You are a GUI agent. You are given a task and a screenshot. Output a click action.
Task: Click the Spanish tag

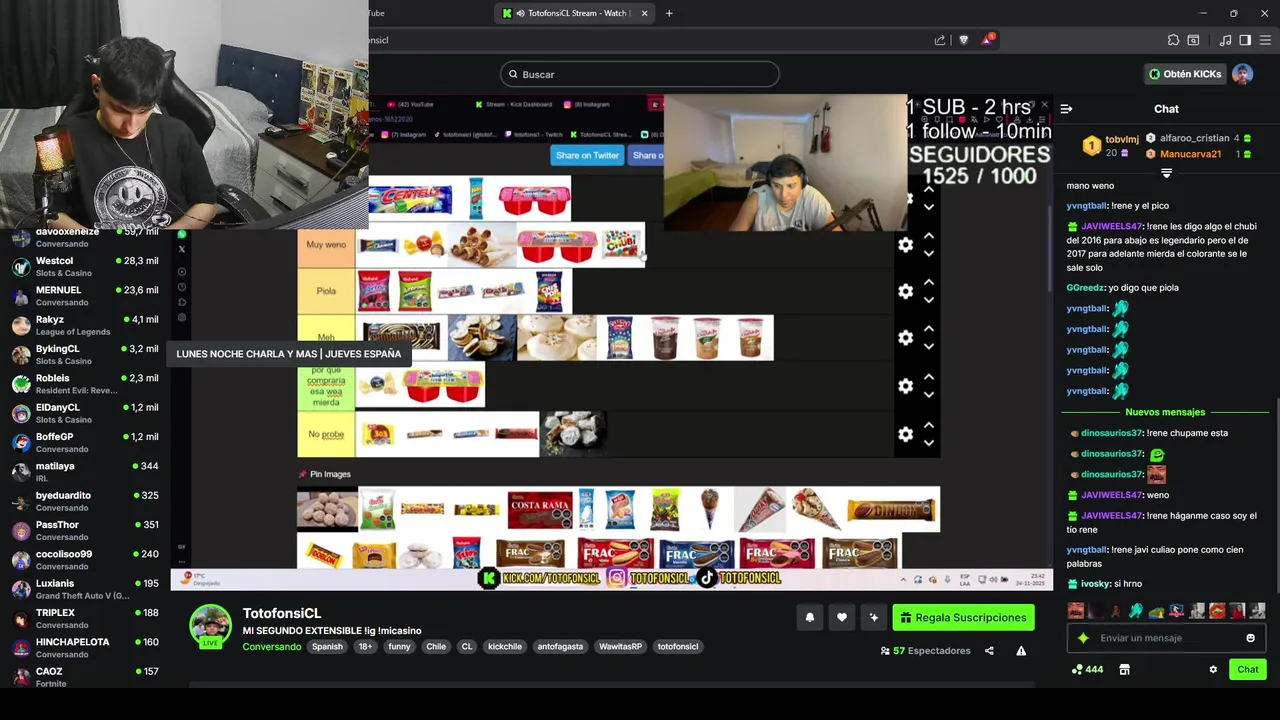pyautogui.click(x=327, y=647)
